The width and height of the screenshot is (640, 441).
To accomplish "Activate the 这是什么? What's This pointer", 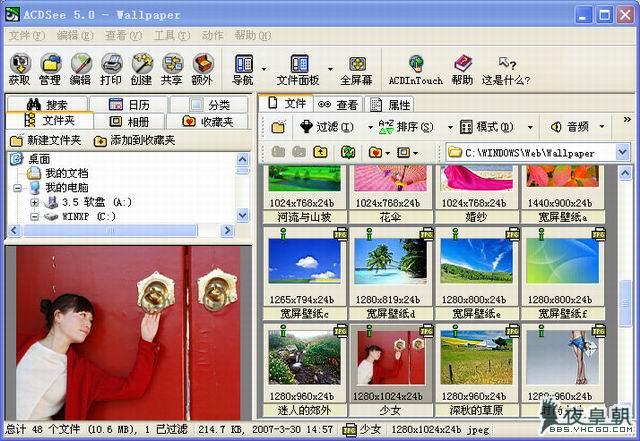I will 506,69.
